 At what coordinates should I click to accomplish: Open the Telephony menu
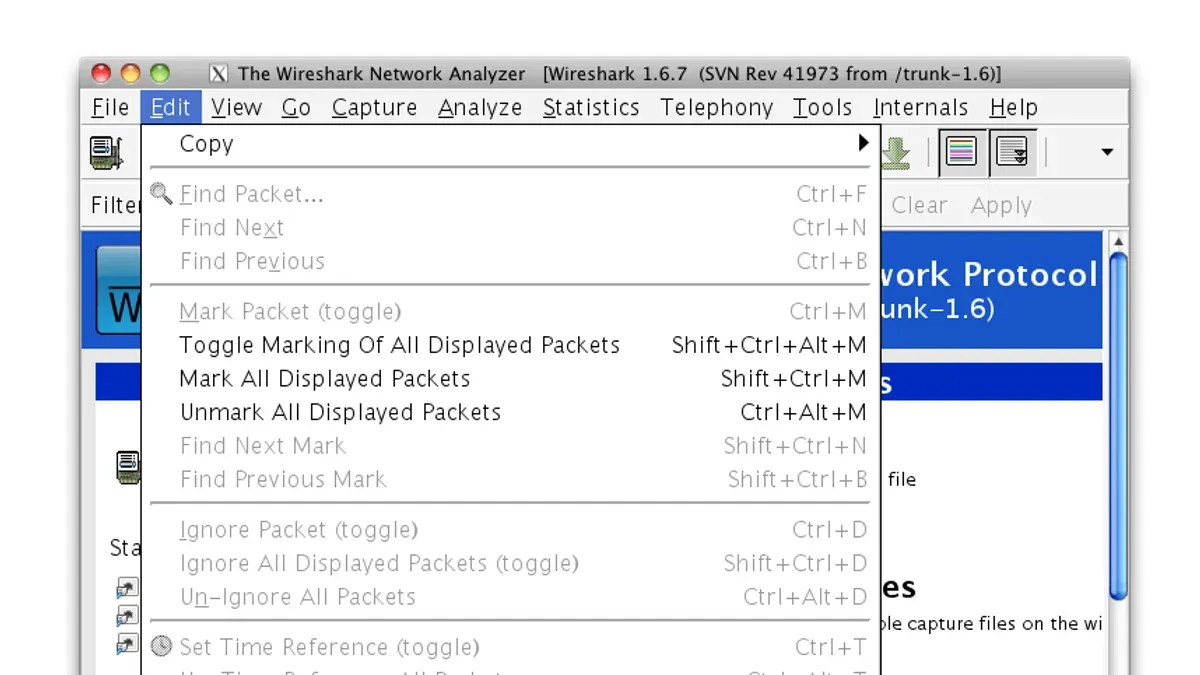(716, 107)
